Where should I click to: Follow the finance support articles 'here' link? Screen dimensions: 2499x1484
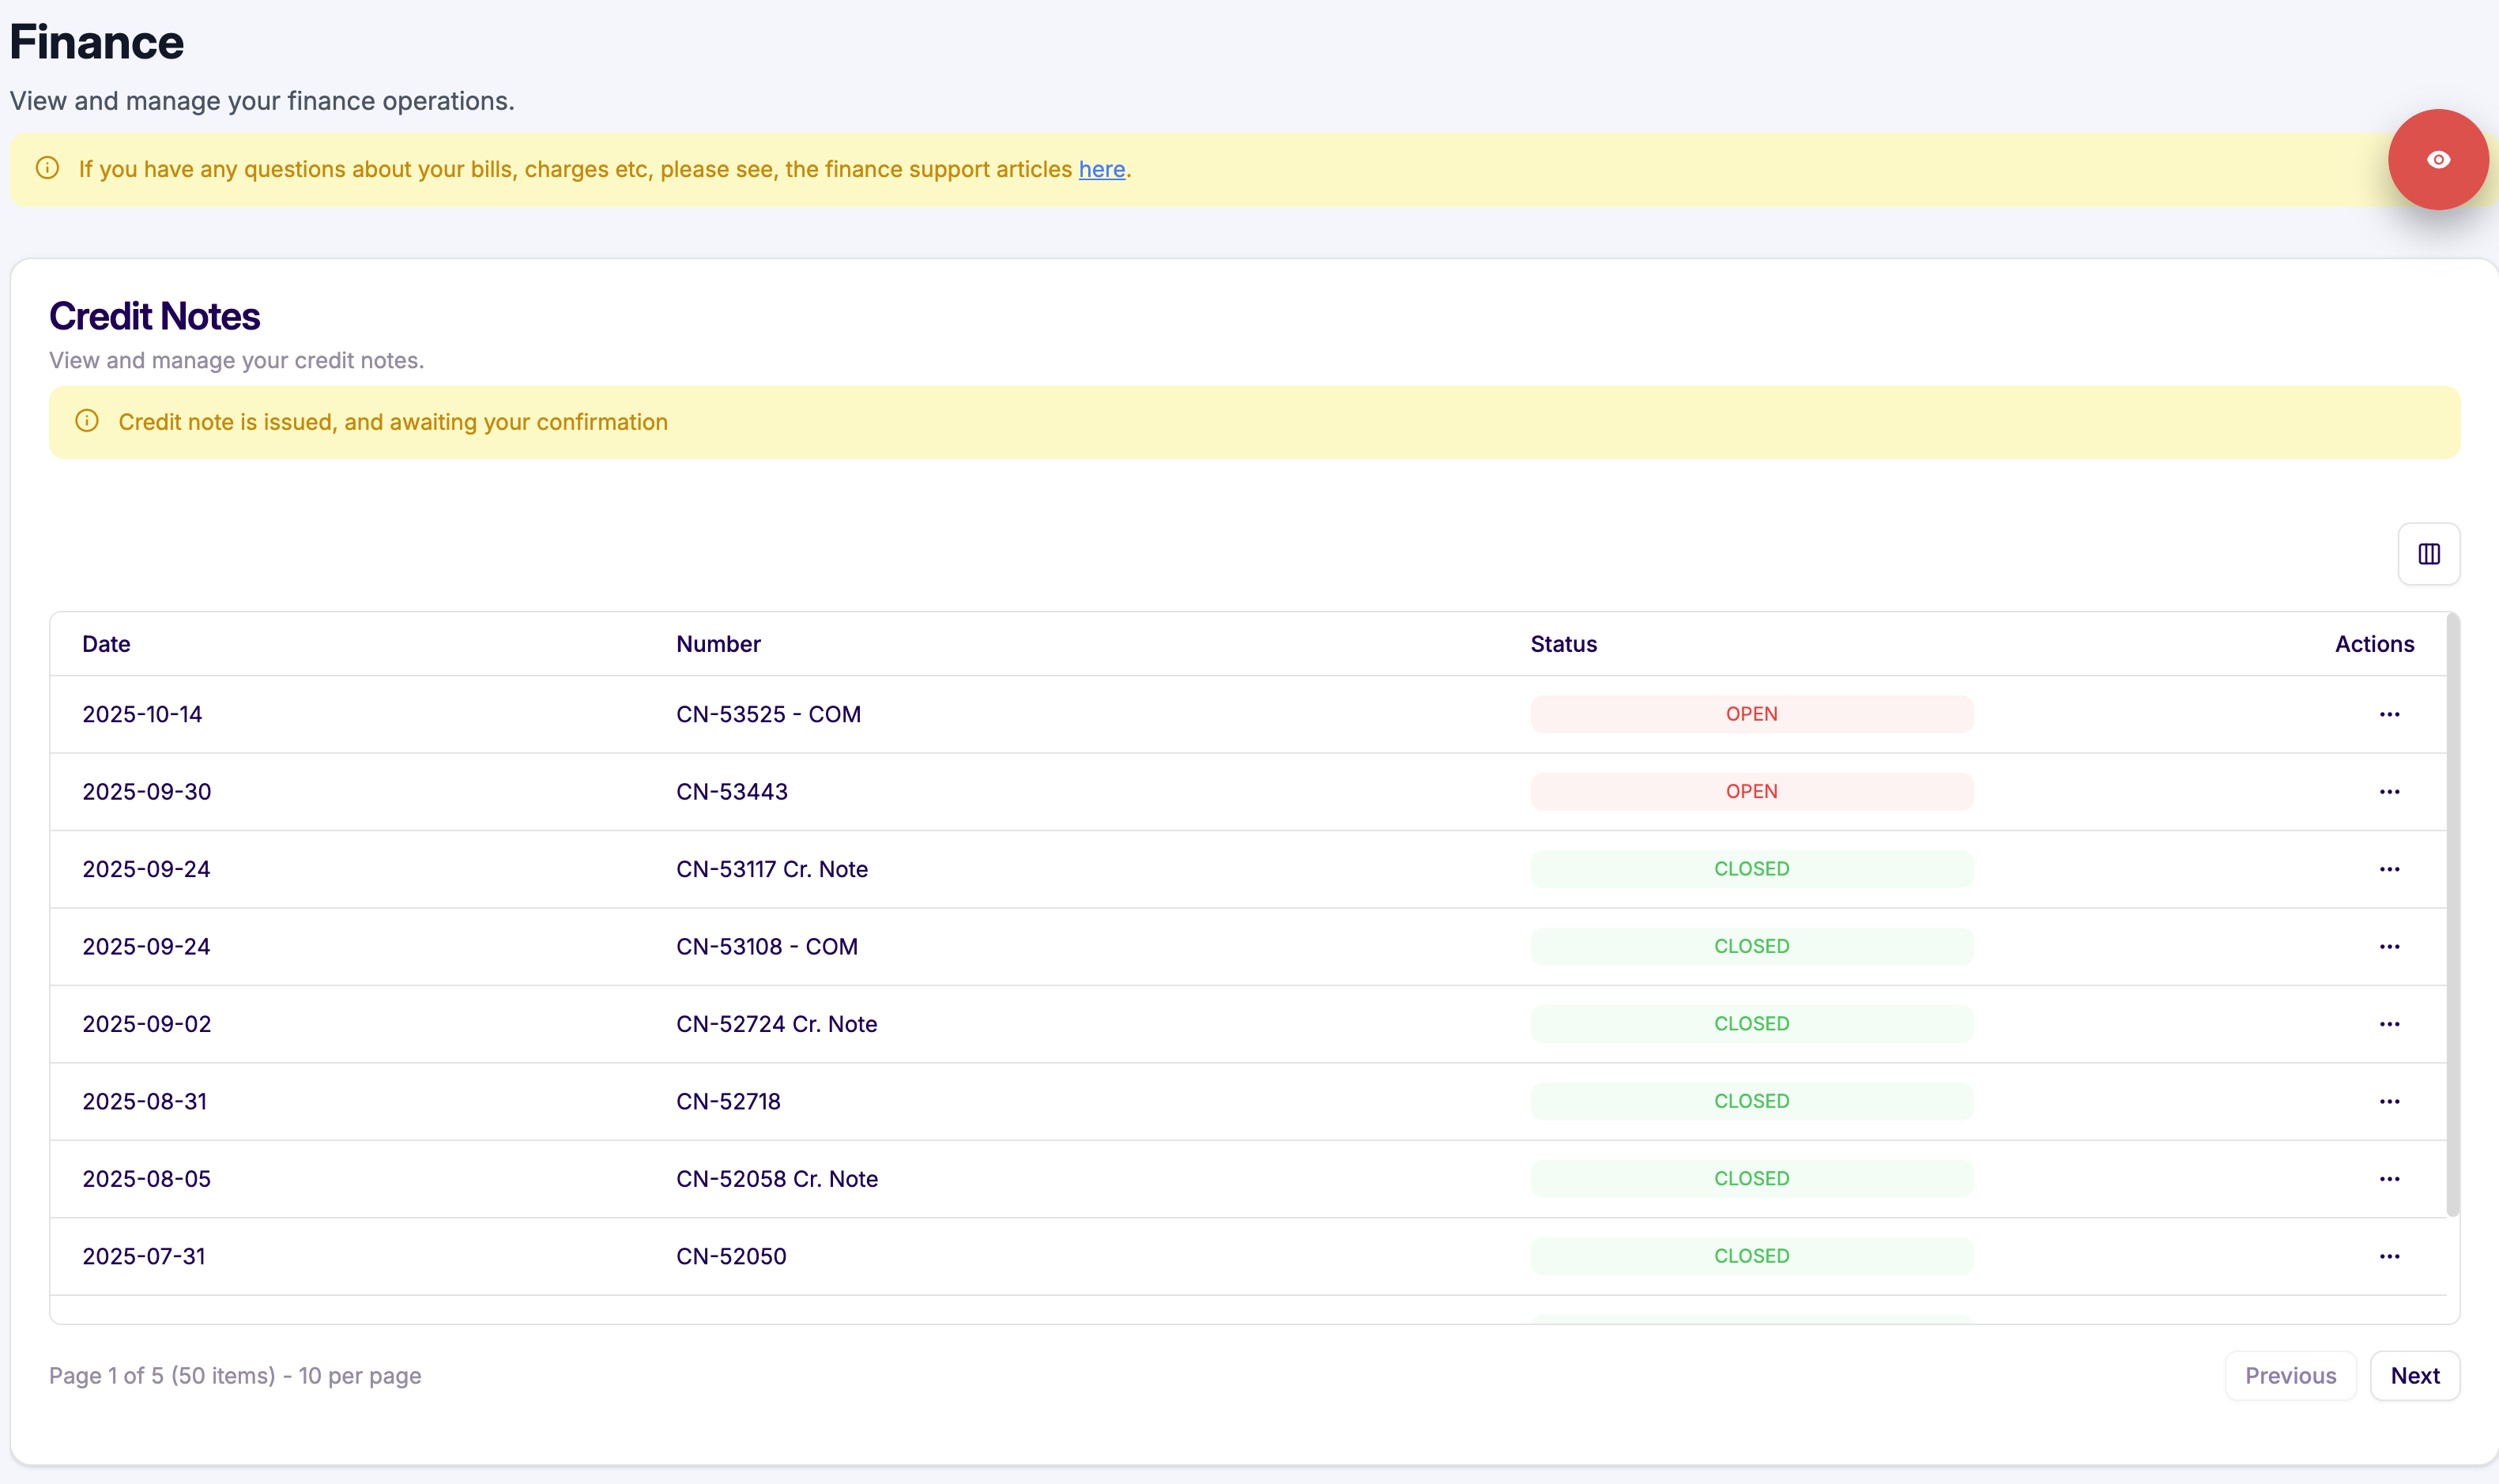tap(1101, 169)
